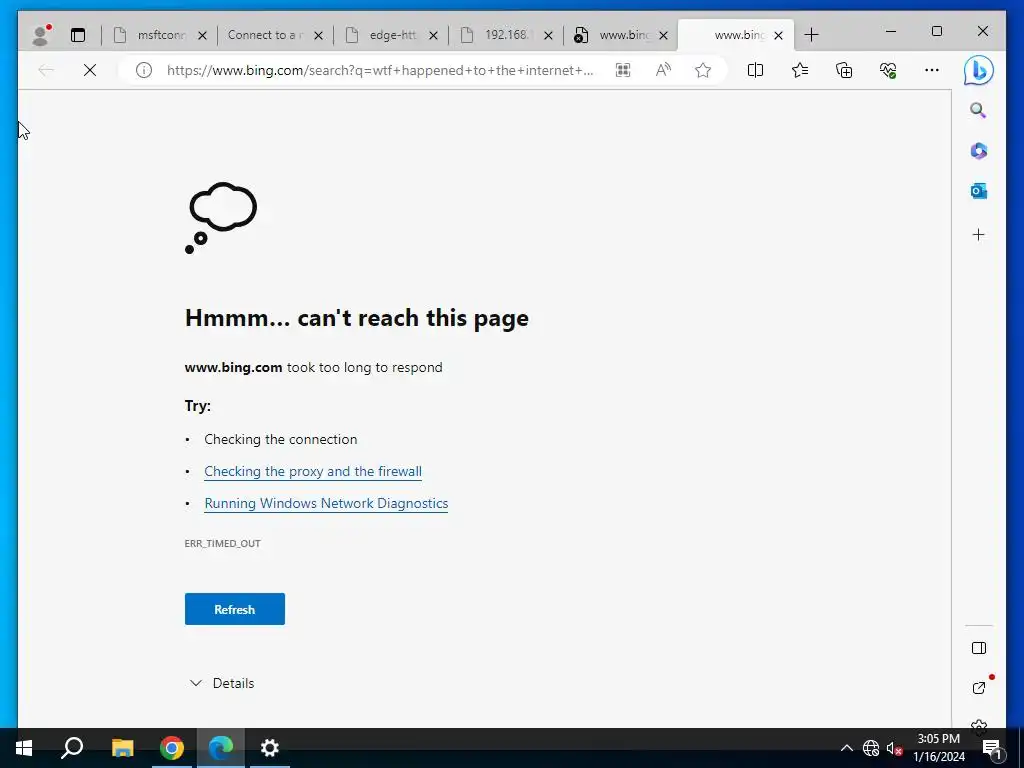Stop loading the page with X button
Viewport: 1024px width, 768px height.
click(x=90, y=70)
